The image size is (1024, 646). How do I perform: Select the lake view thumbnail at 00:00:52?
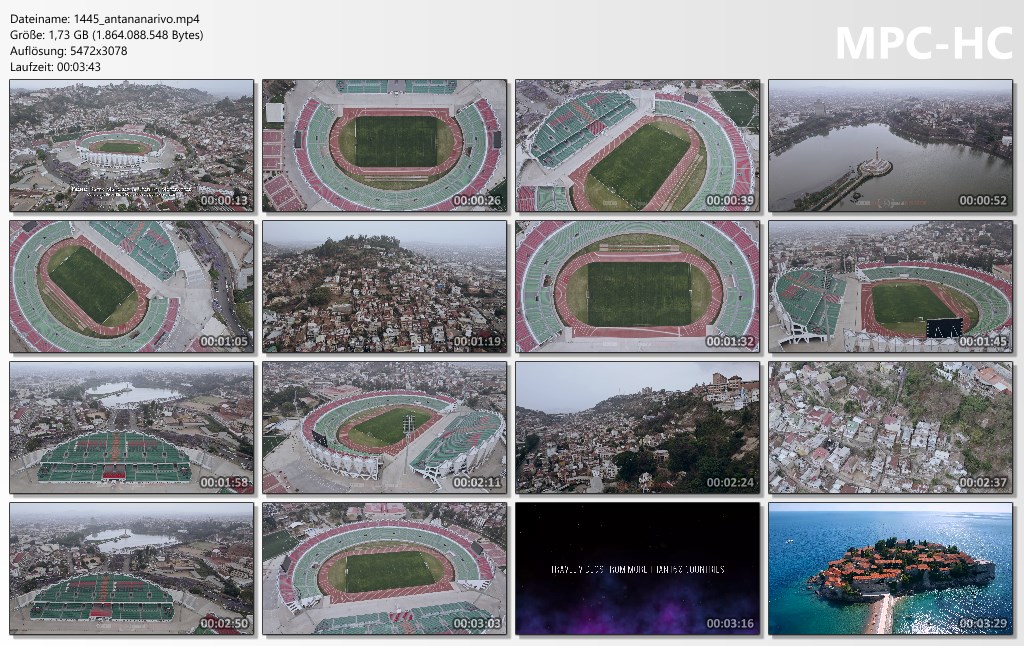pyautogui.click(x=891, y=146)
